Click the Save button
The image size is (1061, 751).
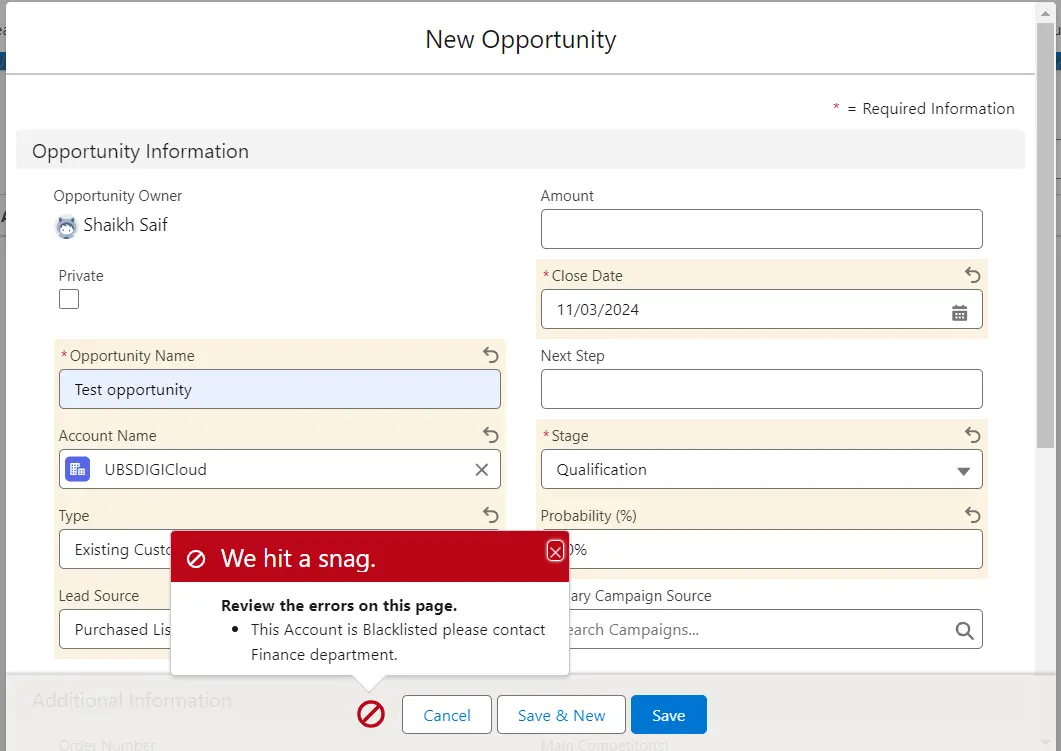668,715
